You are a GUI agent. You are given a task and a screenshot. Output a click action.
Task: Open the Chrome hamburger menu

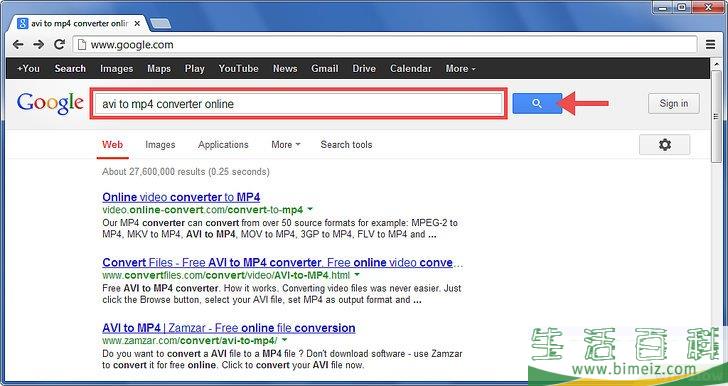pos(710,45)
